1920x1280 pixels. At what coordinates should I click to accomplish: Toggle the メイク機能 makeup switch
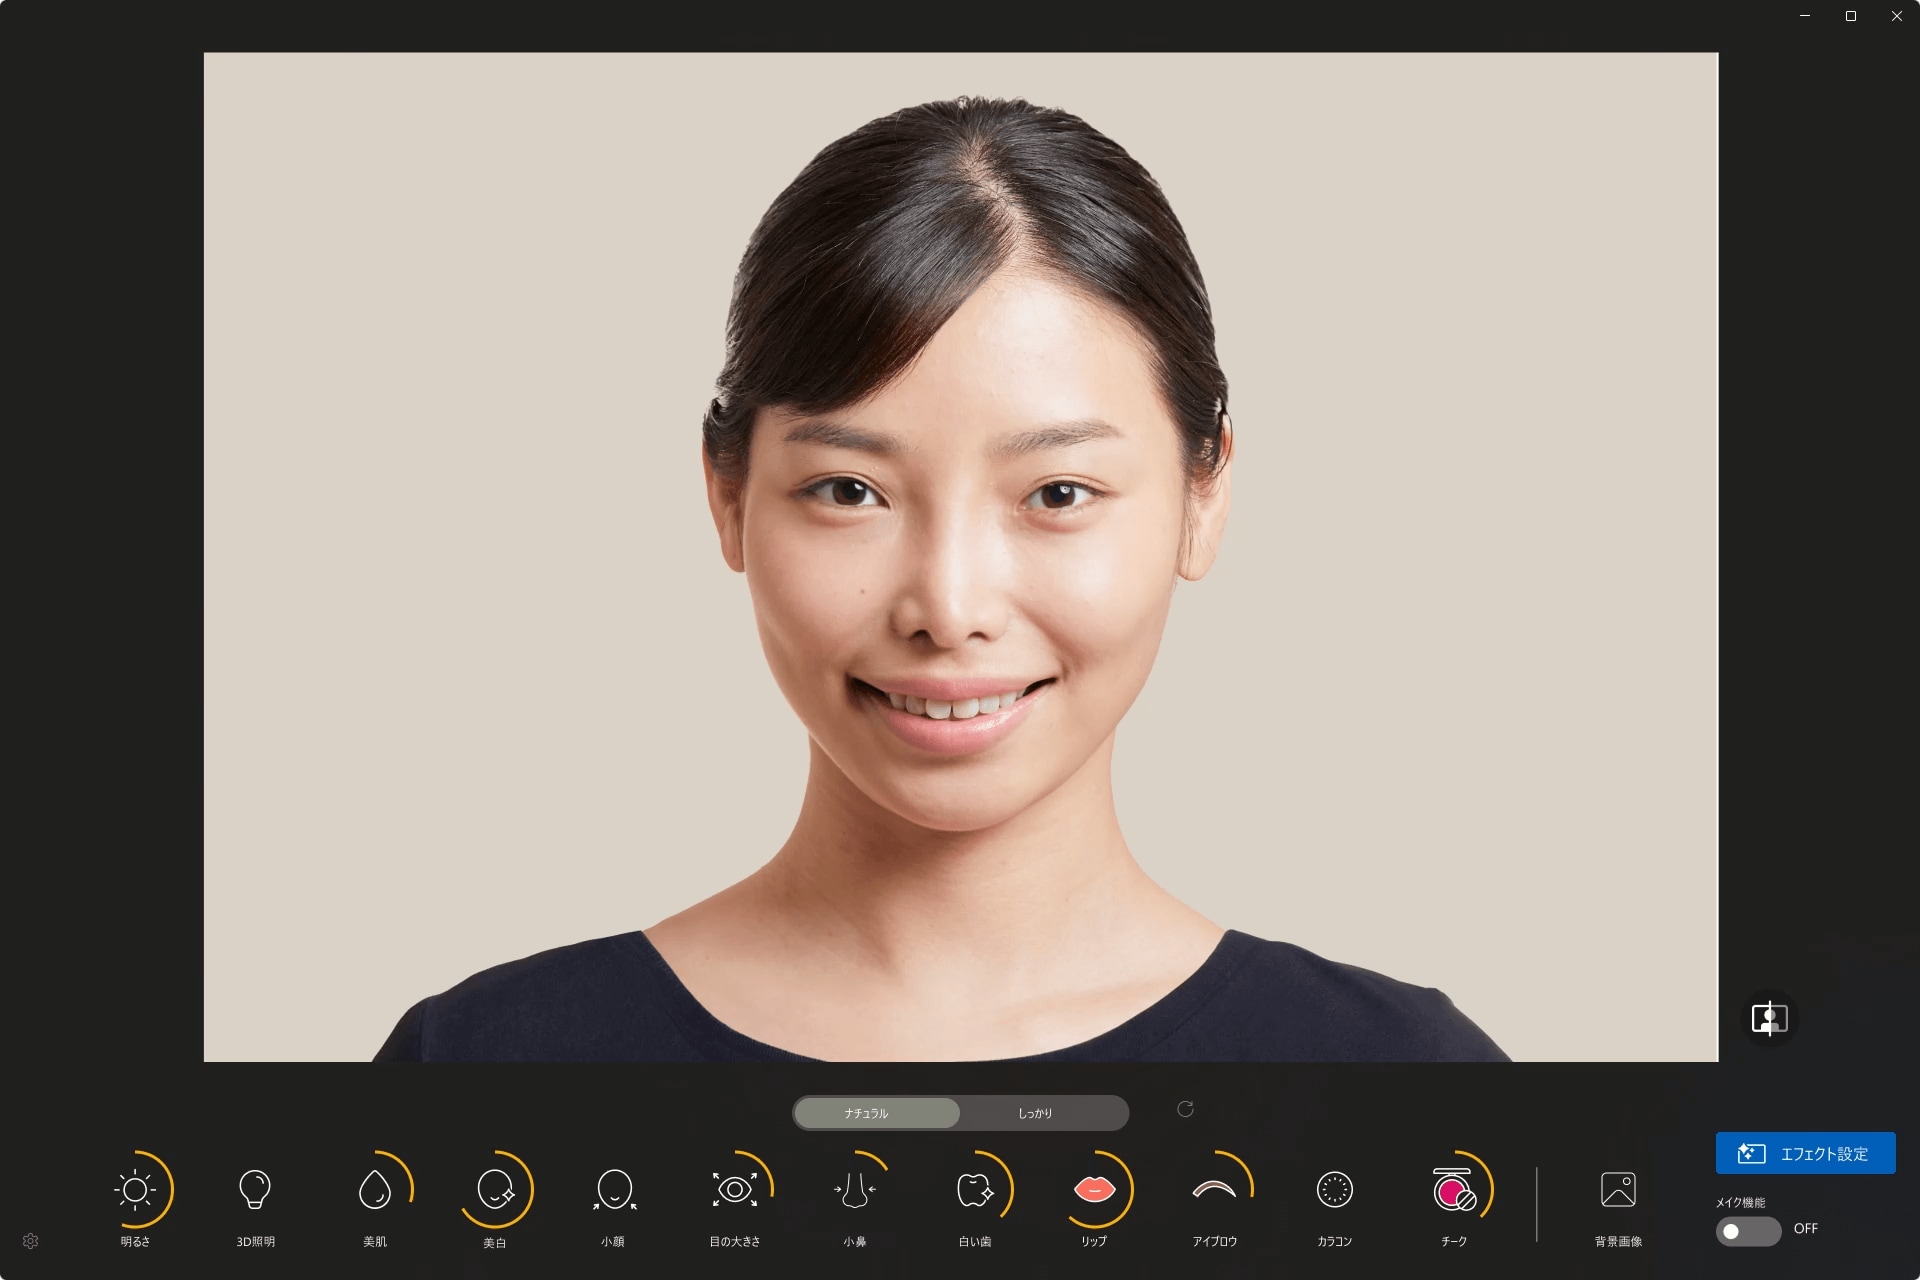[x=1747, y=1231]
